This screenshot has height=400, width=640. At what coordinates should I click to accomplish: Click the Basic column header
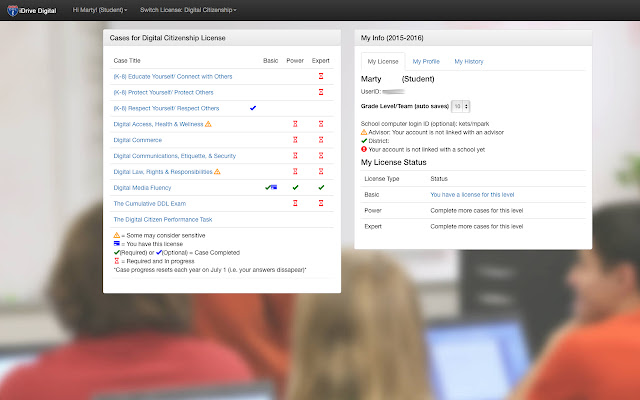271,60
